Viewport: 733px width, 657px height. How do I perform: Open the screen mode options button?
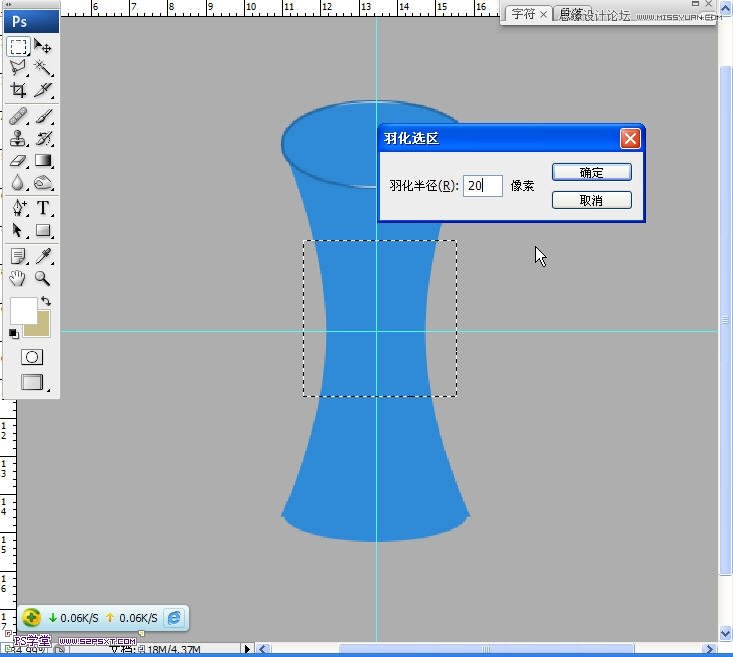click(32, 382)
